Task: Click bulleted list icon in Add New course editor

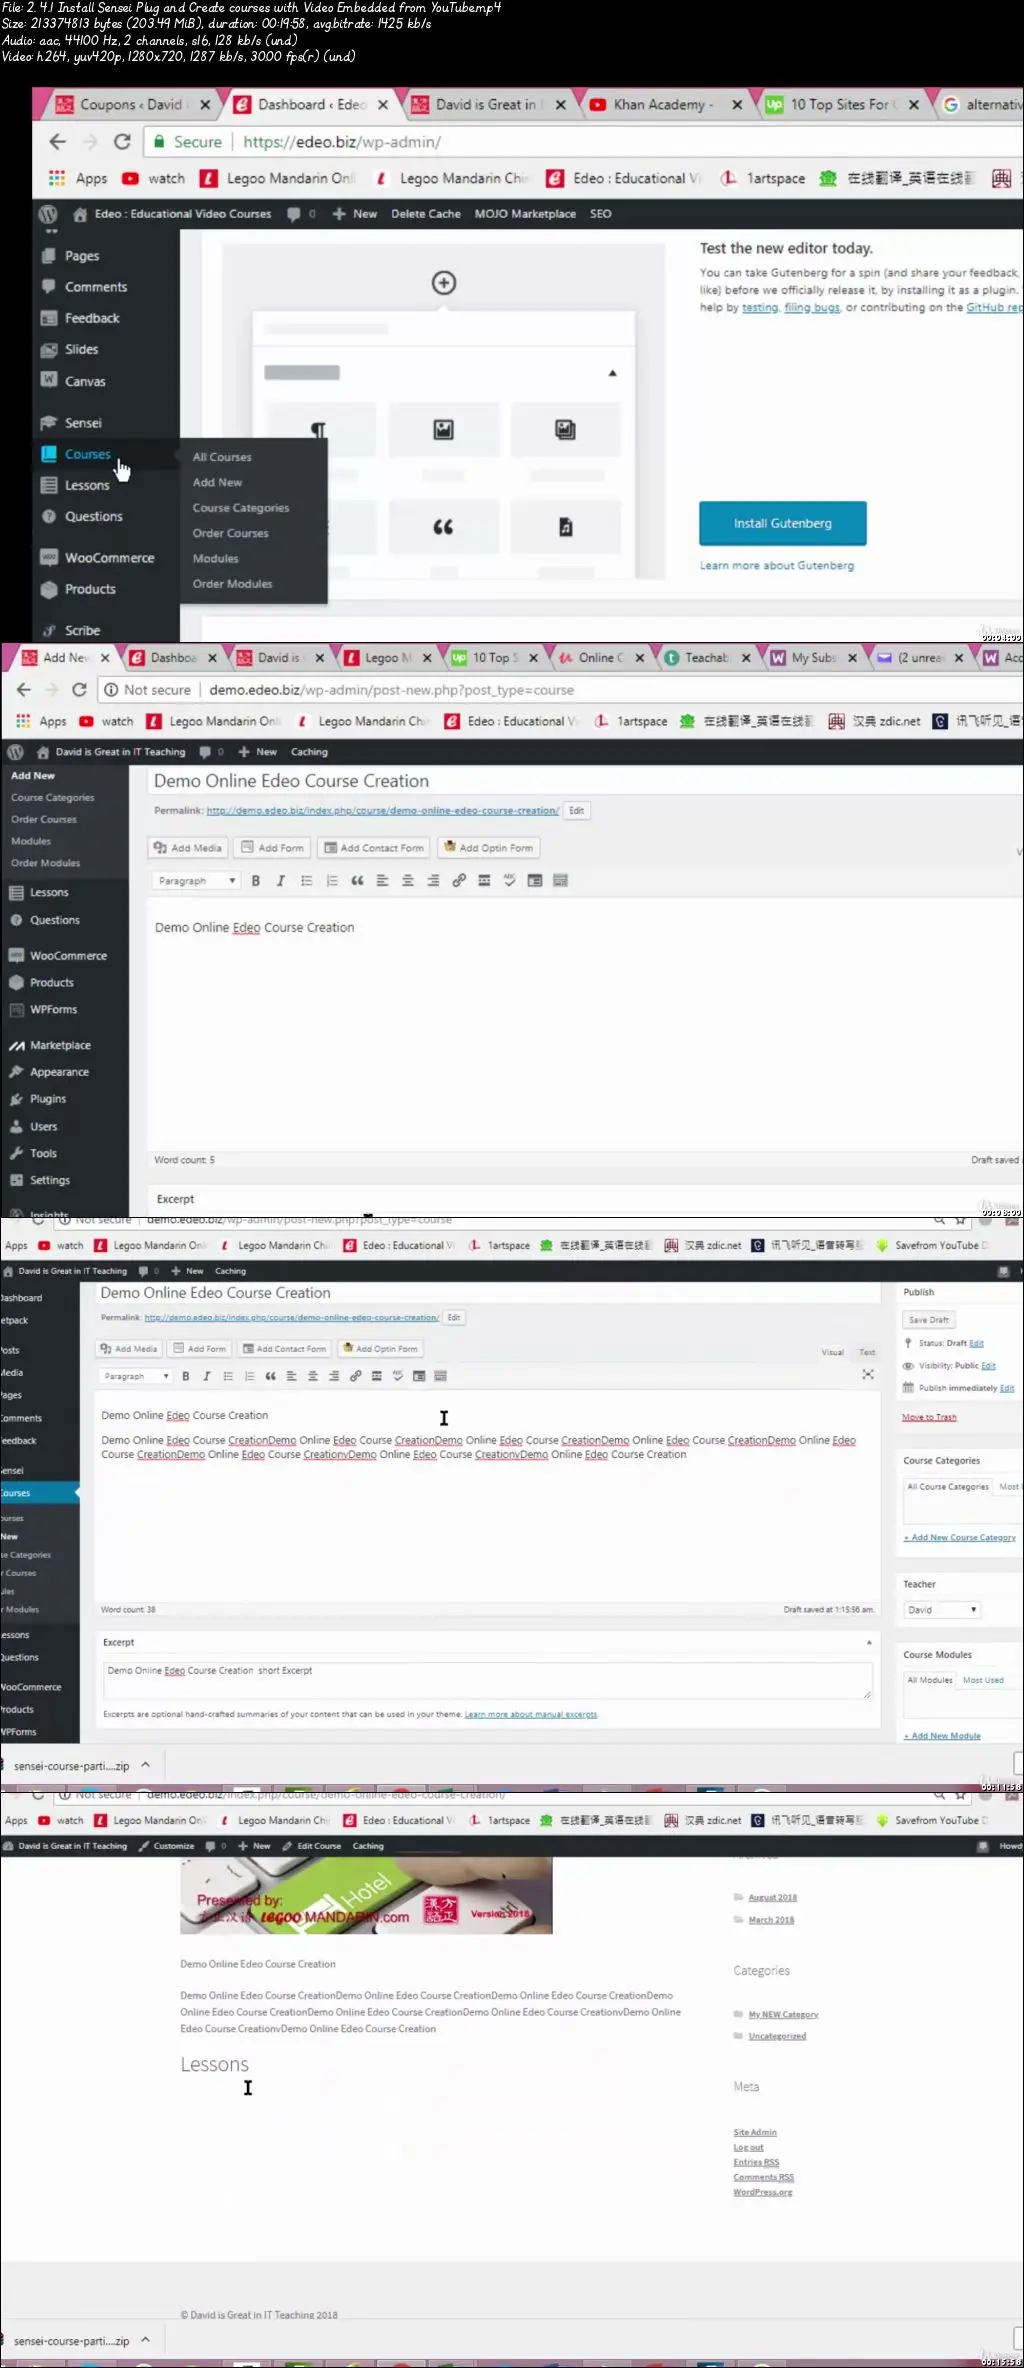Action: 307,881
